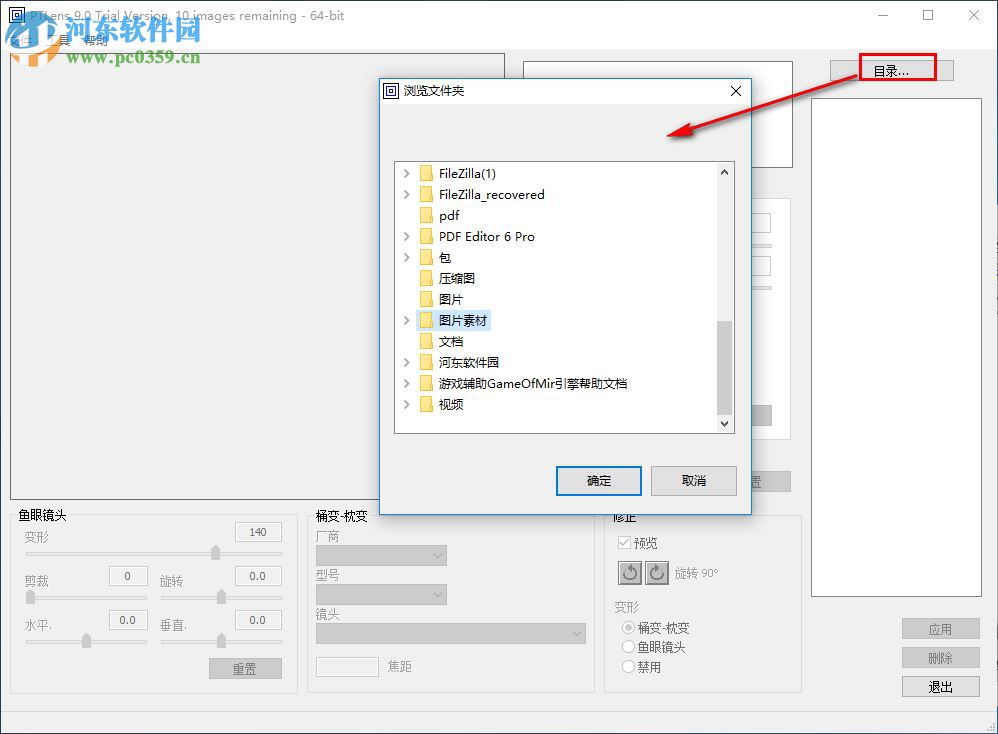Click the folder tree scrollbar up arrow
This screenshot has width=998, height=734.
tap(724, 172)
